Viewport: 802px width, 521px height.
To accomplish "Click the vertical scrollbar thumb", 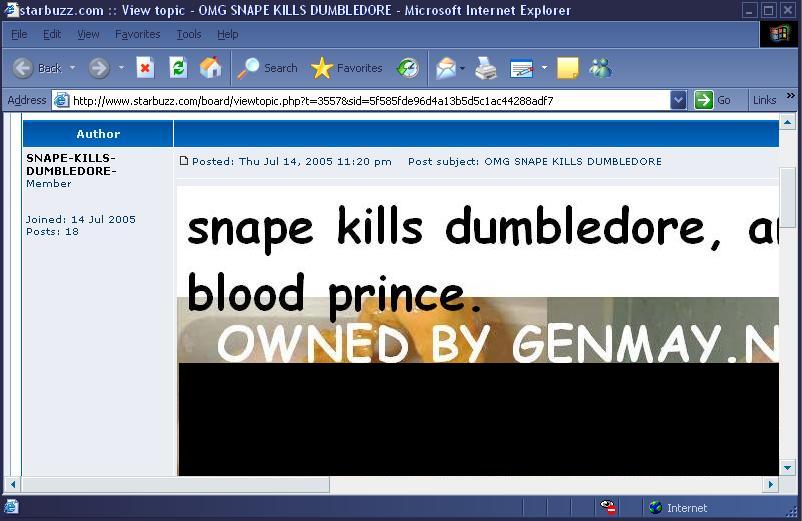I will click(787, 198).
